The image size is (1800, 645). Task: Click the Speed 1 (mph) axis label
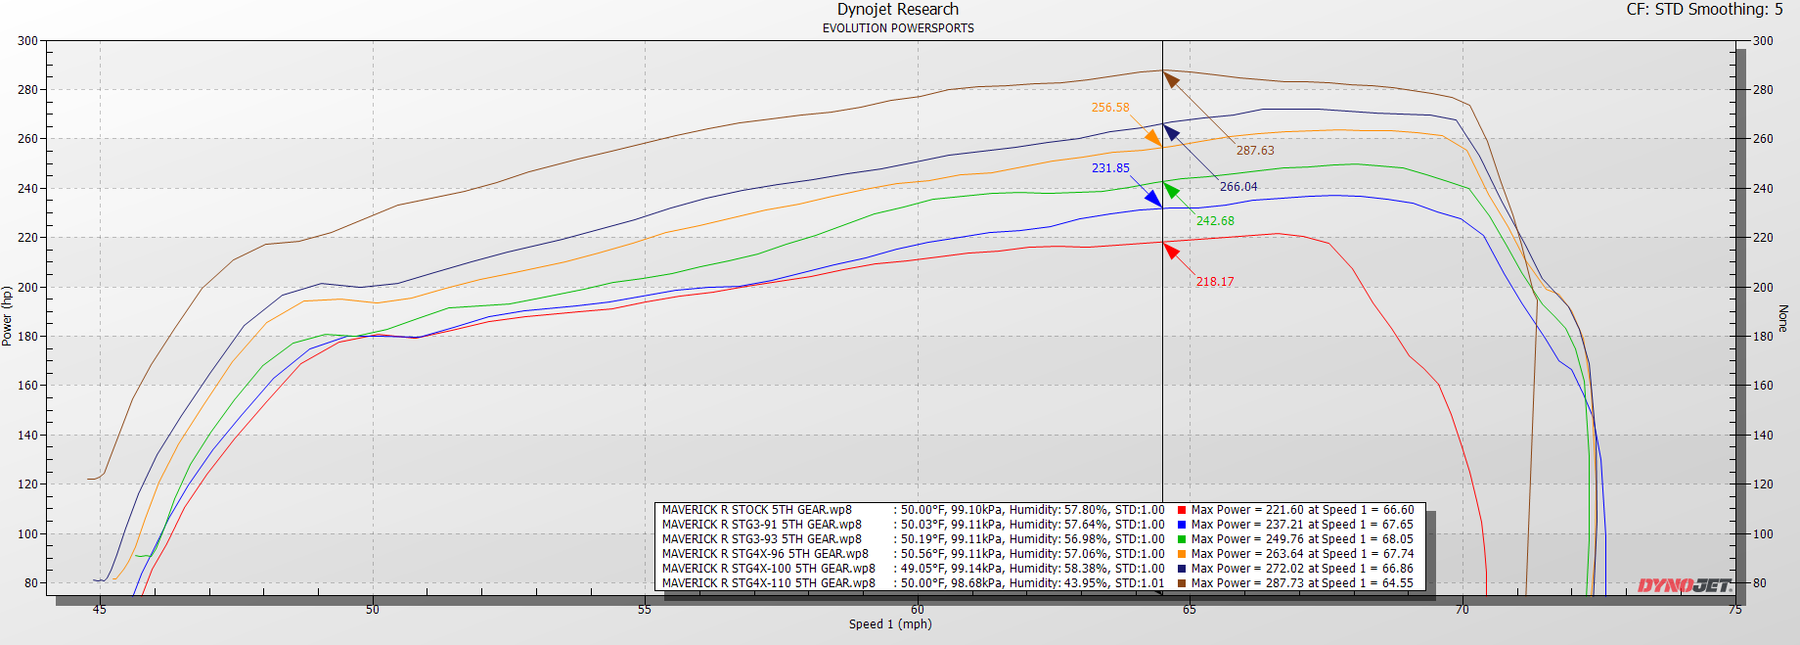[890, 624]
